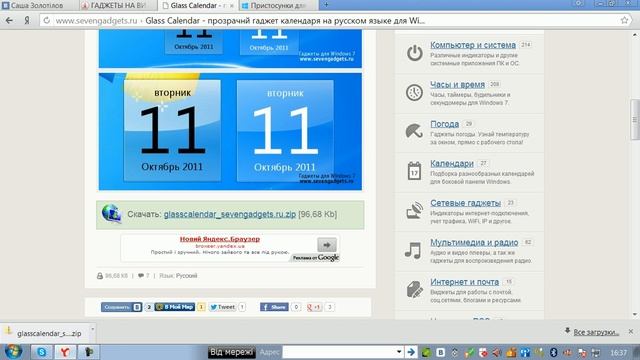The height and width of the screenshot is (360, 640).
Task: Switch to the Glass Calendar tab
Action: pos(198,5)
